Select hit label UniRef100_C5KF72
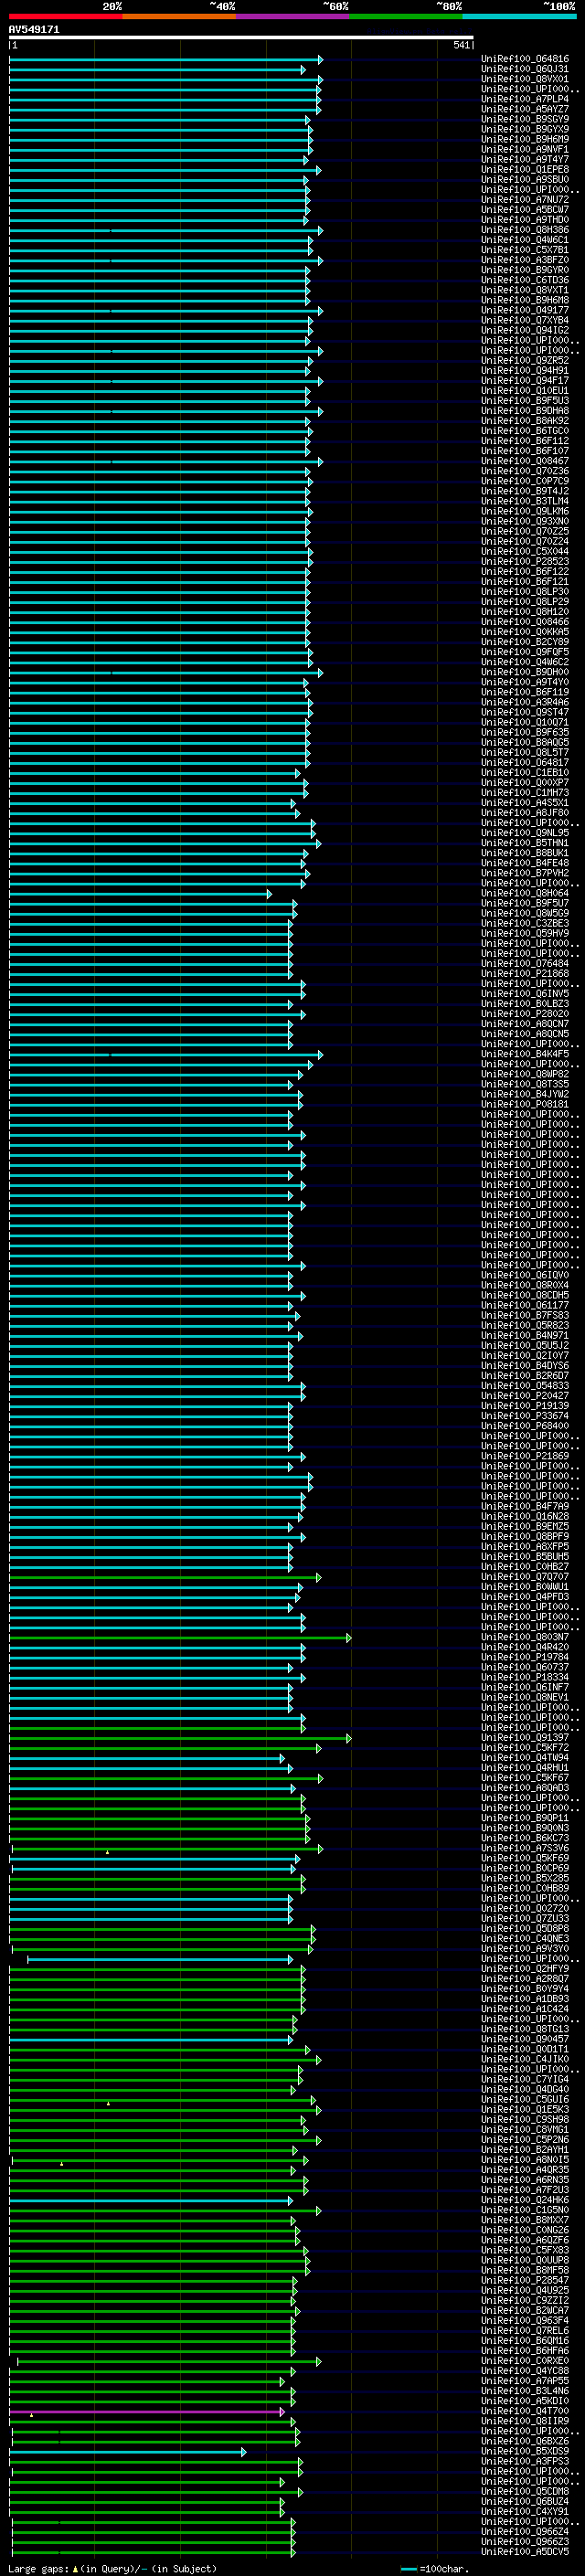The height and width of the screenshot is (2576, 585). point(525,1748)
